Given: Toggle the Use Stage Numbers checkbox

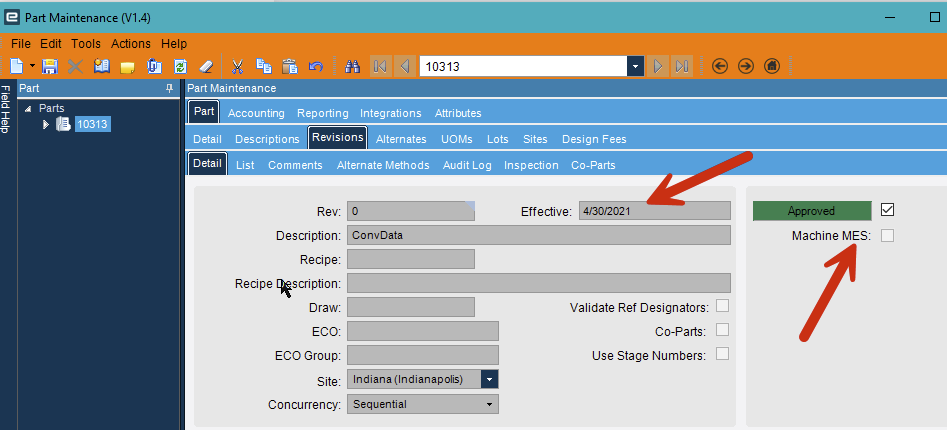Looking at the screenshot, I should [722, 354].
